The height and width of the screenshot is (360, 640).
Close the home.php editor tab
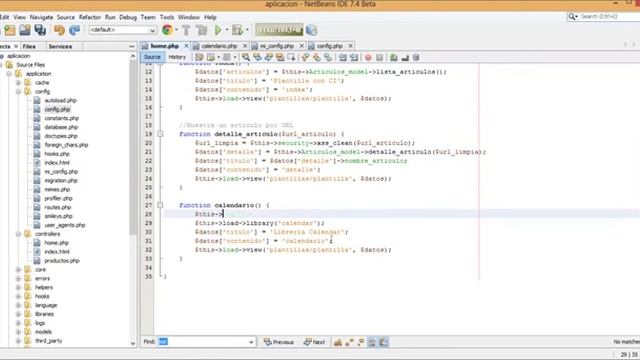pyautogui.click(x=186, y=46)
